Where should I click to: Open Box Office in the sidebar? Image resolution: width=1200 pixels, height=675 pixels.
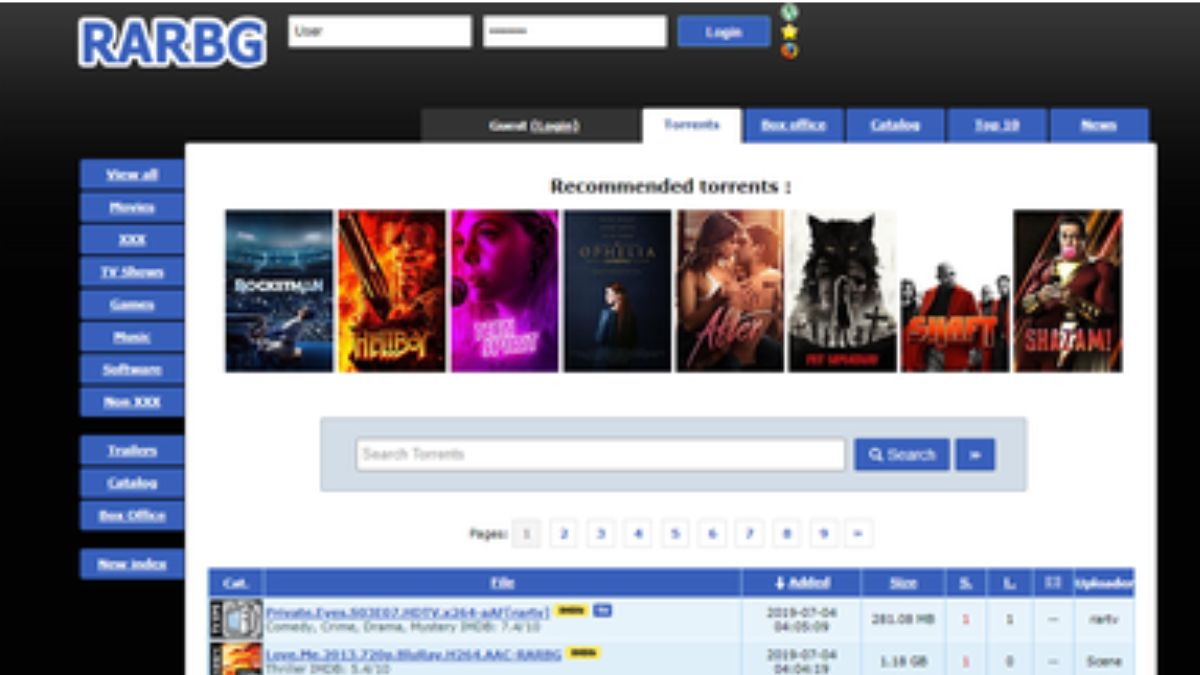[132, 515]
